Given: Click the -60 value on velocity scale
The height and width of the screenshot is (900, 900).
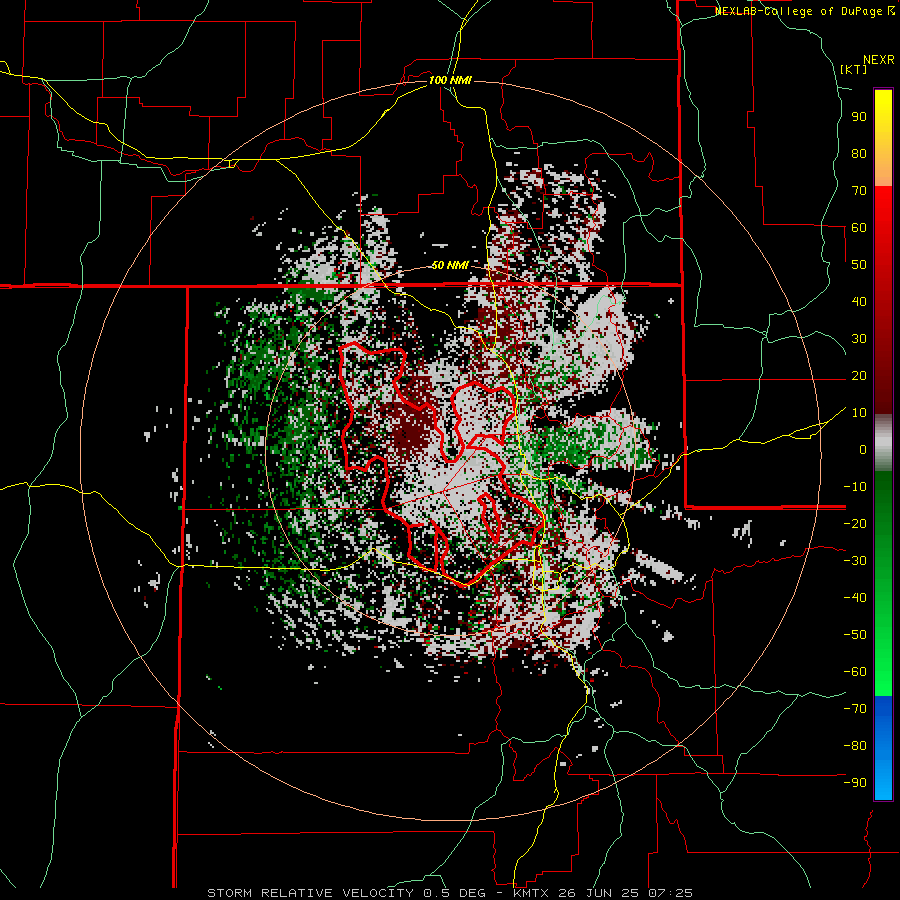Looking at the screenshot, I should click(x=855, y=672).
